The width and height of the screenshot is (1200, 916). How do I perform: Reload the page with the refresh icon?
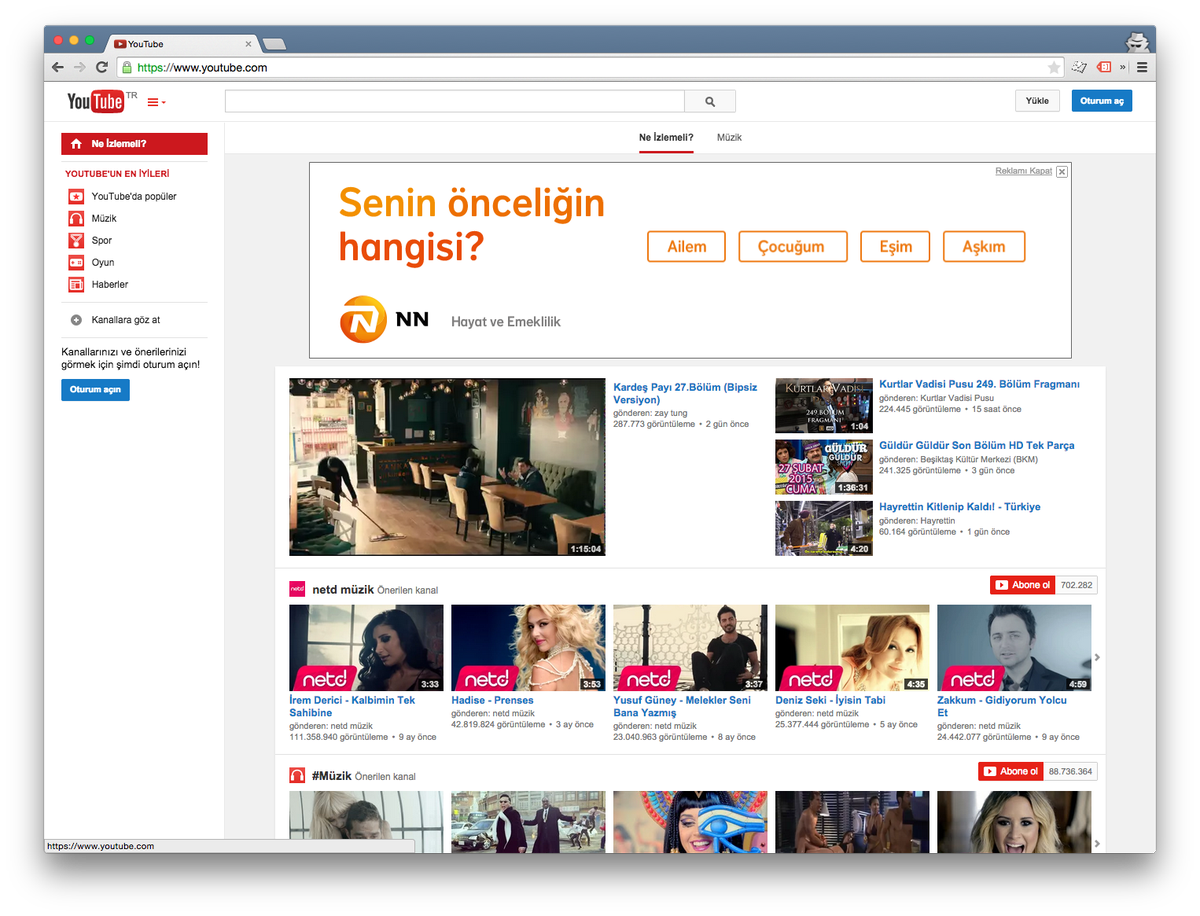tap(101, 67)
